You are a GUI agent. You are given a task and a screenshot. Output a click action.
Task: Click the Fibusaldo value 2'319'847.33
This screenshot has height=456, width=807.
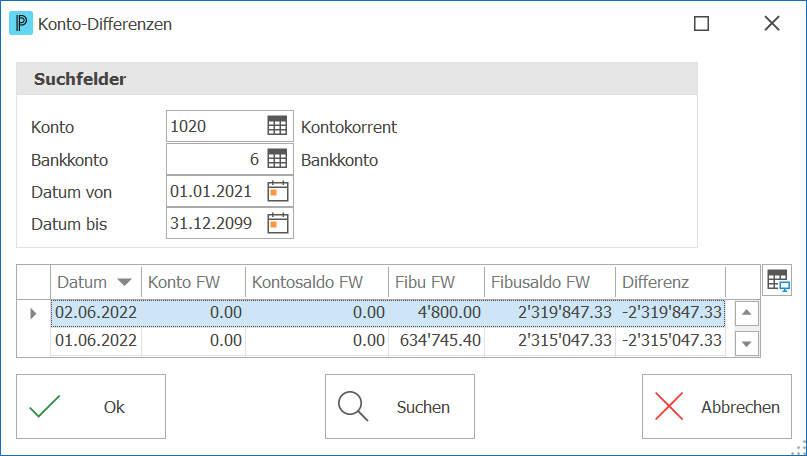coord(565,312)
